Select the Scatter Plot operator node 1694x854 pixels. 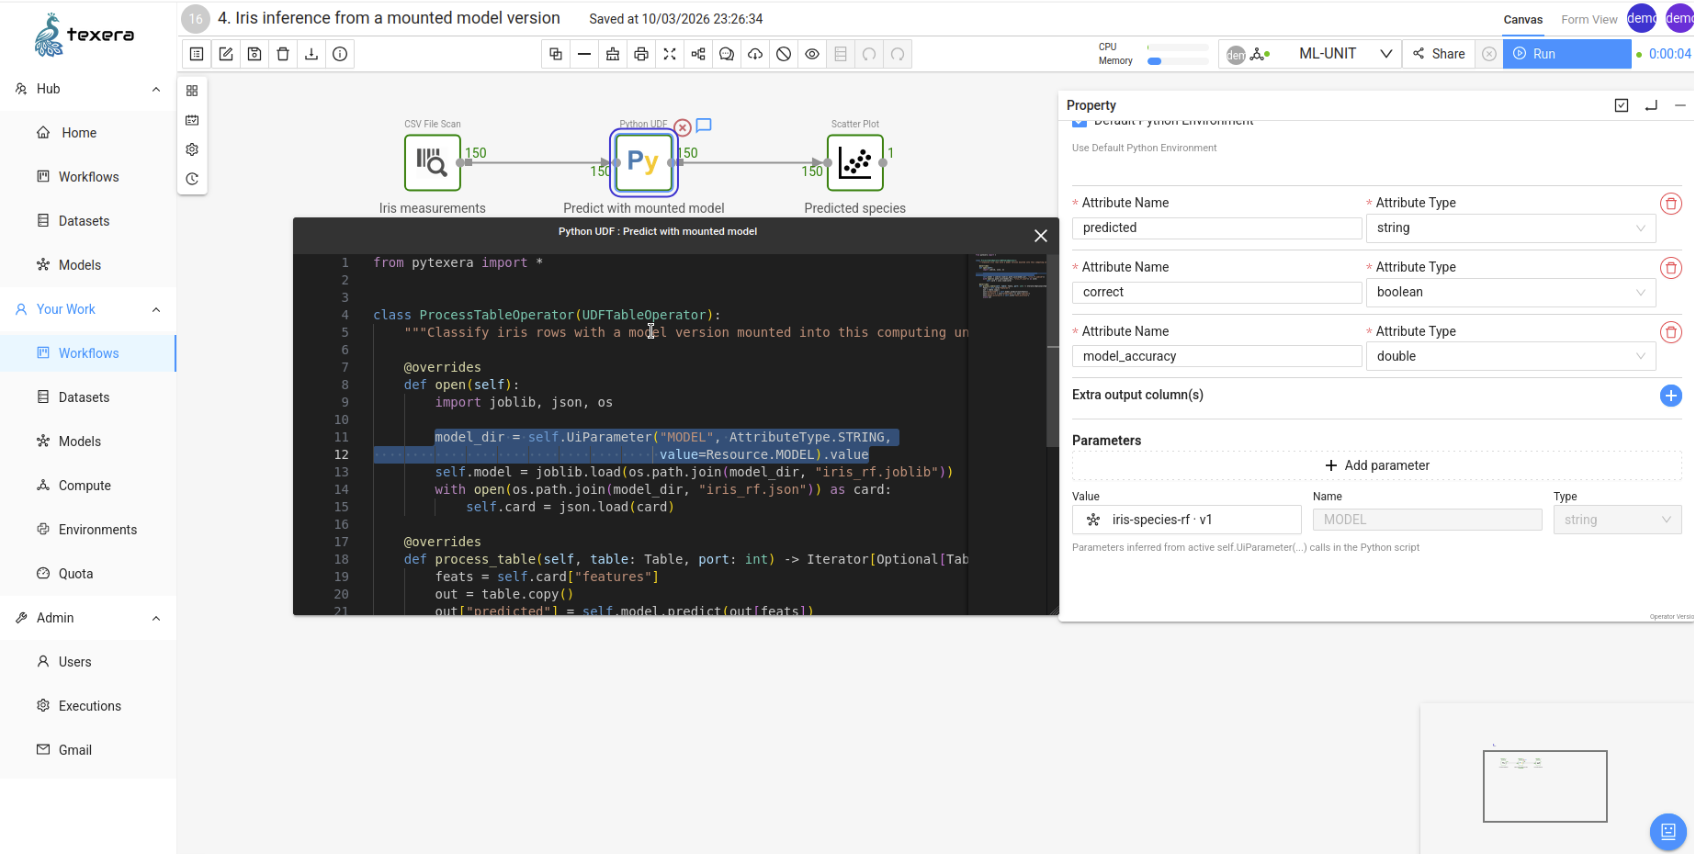[x=855, y=162]
